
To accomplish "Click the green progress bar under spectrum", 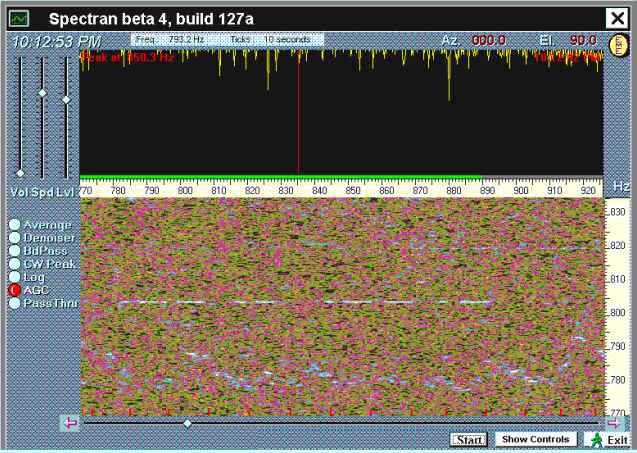I will [280, 177].
